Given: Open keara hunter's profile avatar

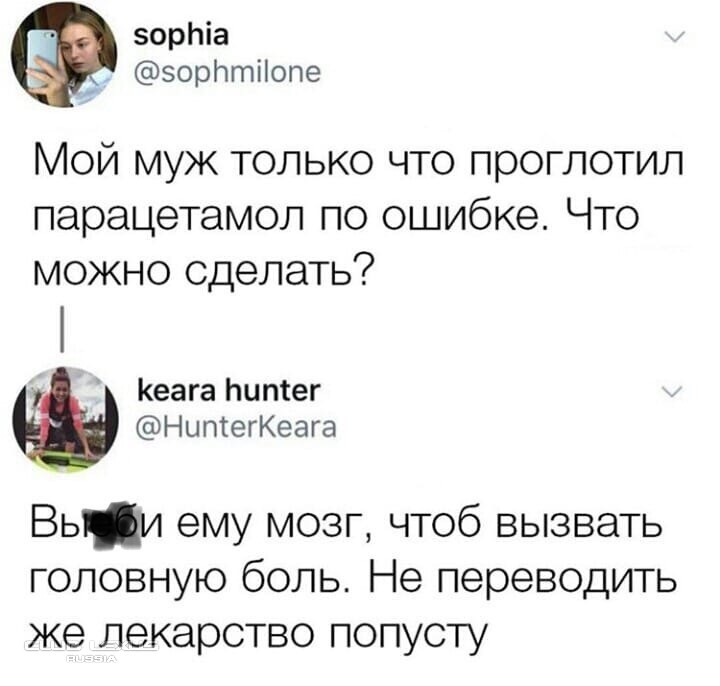Looking at the screenshot, I should point(65,419).
